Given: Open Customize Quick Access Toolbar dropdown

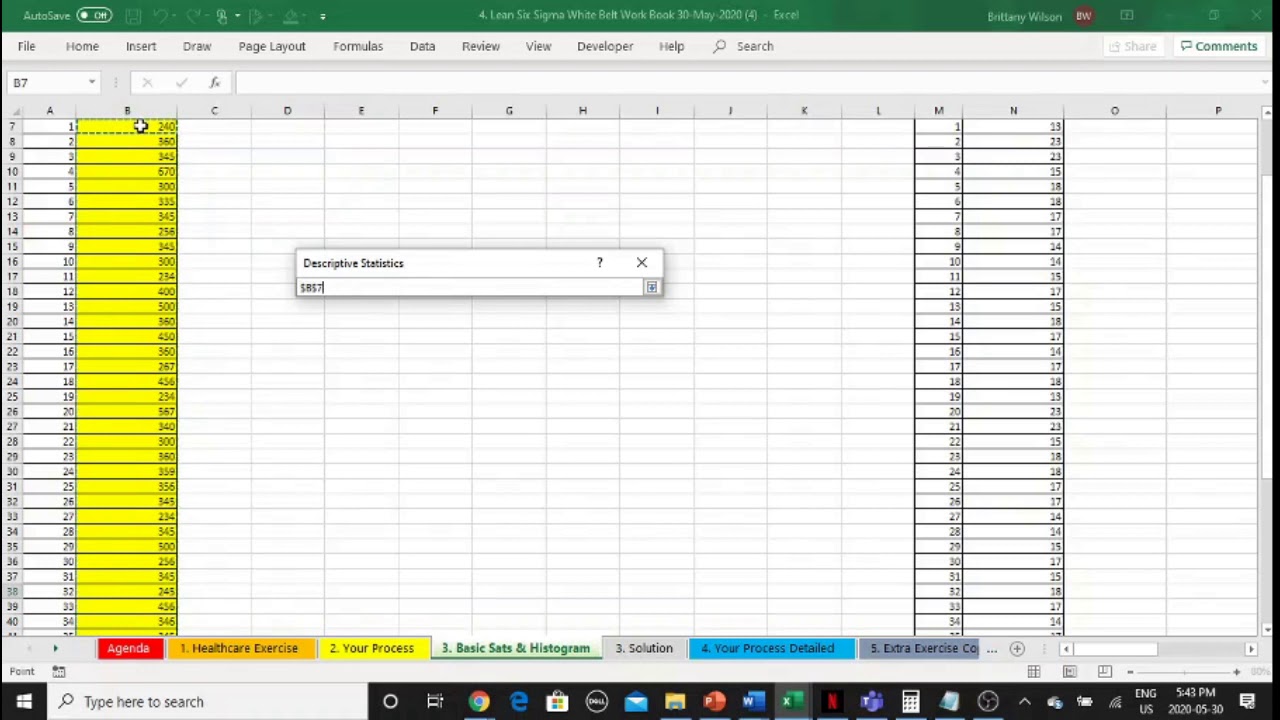Looking at the screenshot, I should click(x=322, y=16).
